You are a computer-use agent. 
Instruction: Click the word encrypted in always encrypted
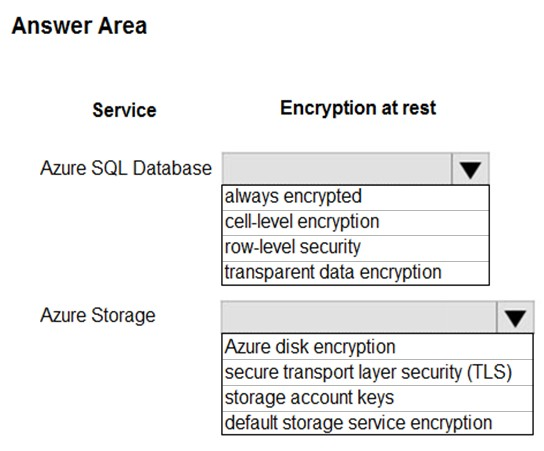click(x=323, y=197)
